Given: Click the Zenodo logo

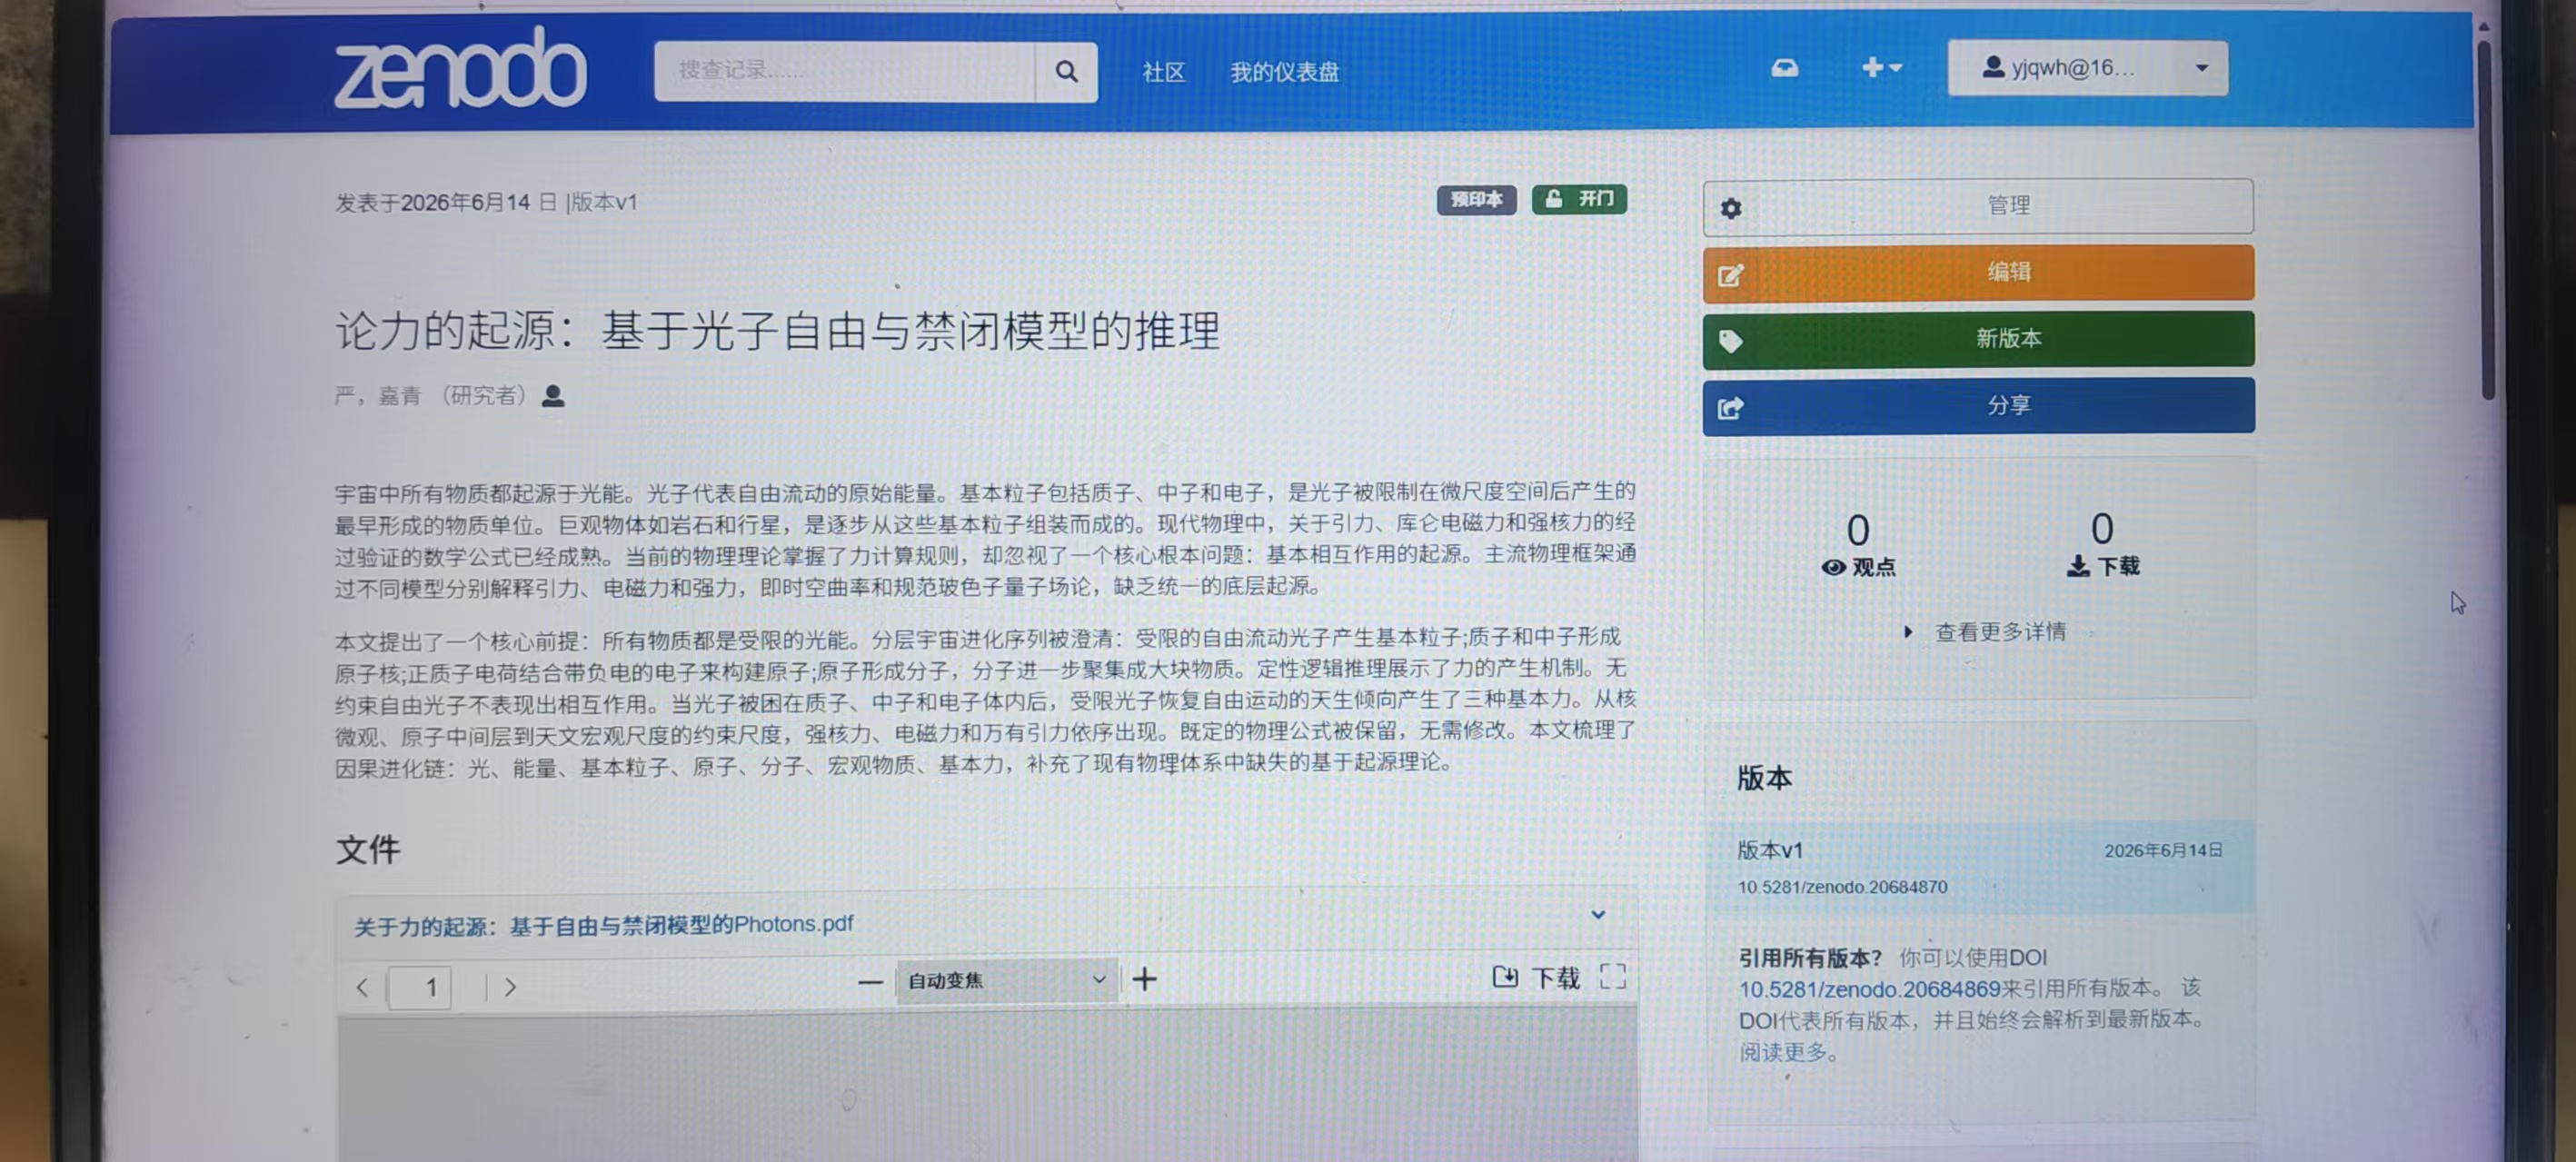Looking at the screenshot, I should pyautogui.click(x=460, y=68).
